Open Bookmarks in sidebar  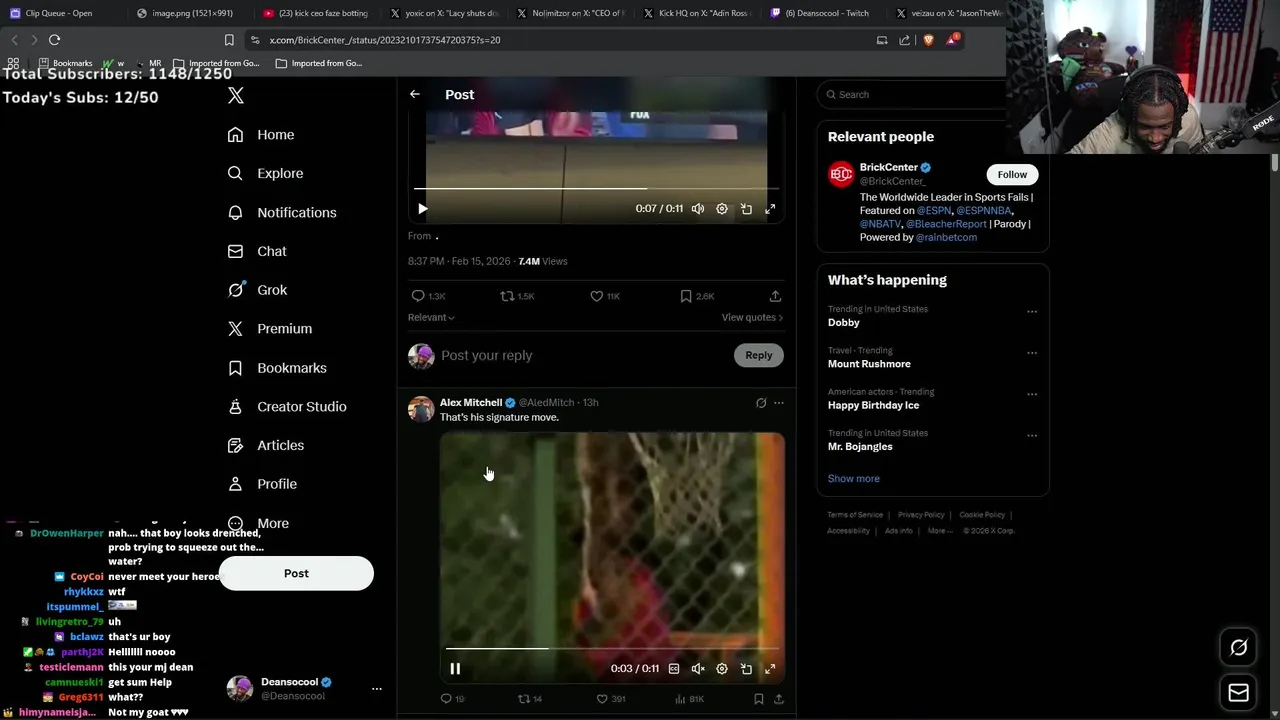(277, 368)
